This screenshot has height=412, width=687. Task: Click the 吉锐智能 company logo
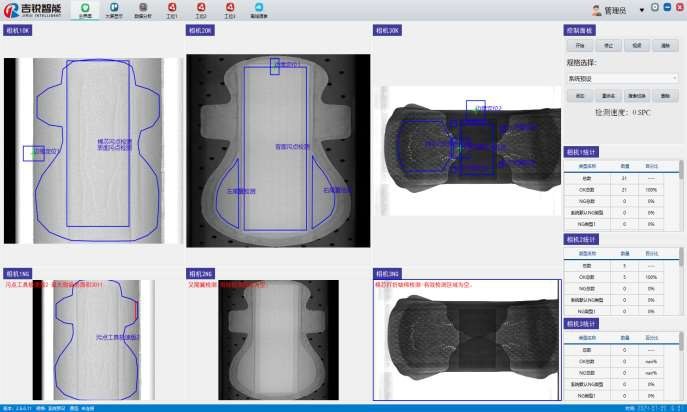coord(32,10)
